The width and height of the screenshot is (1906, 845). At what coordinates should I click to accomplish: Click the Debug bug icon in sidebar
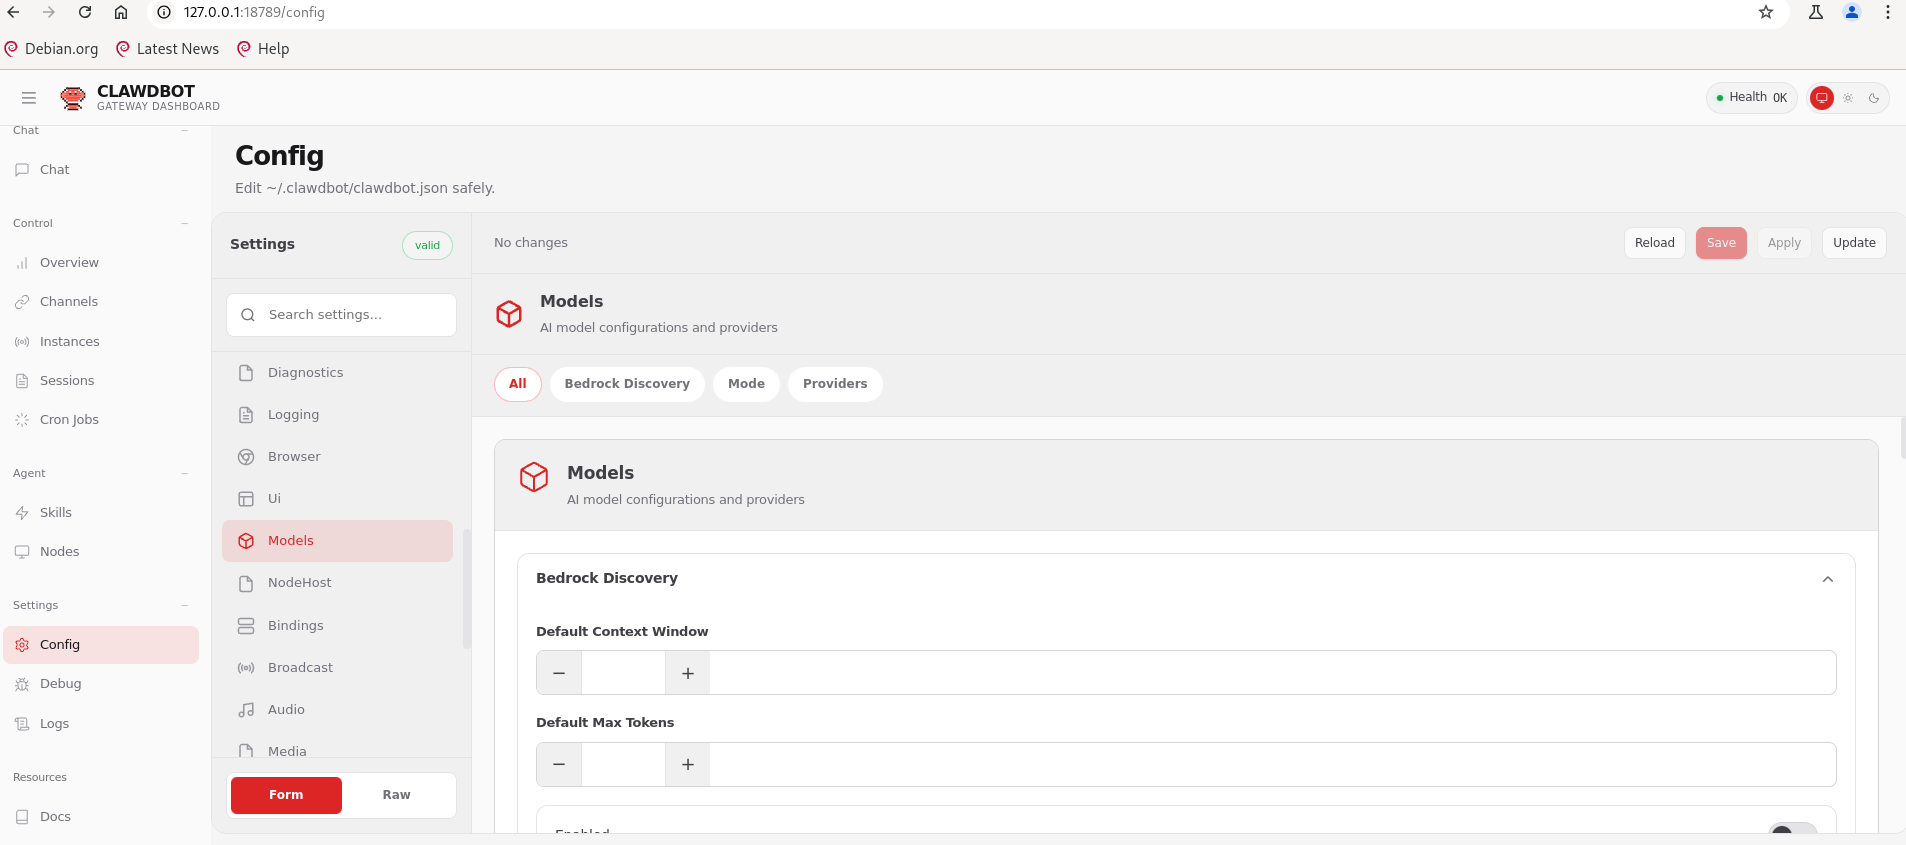tap(22, 684)
